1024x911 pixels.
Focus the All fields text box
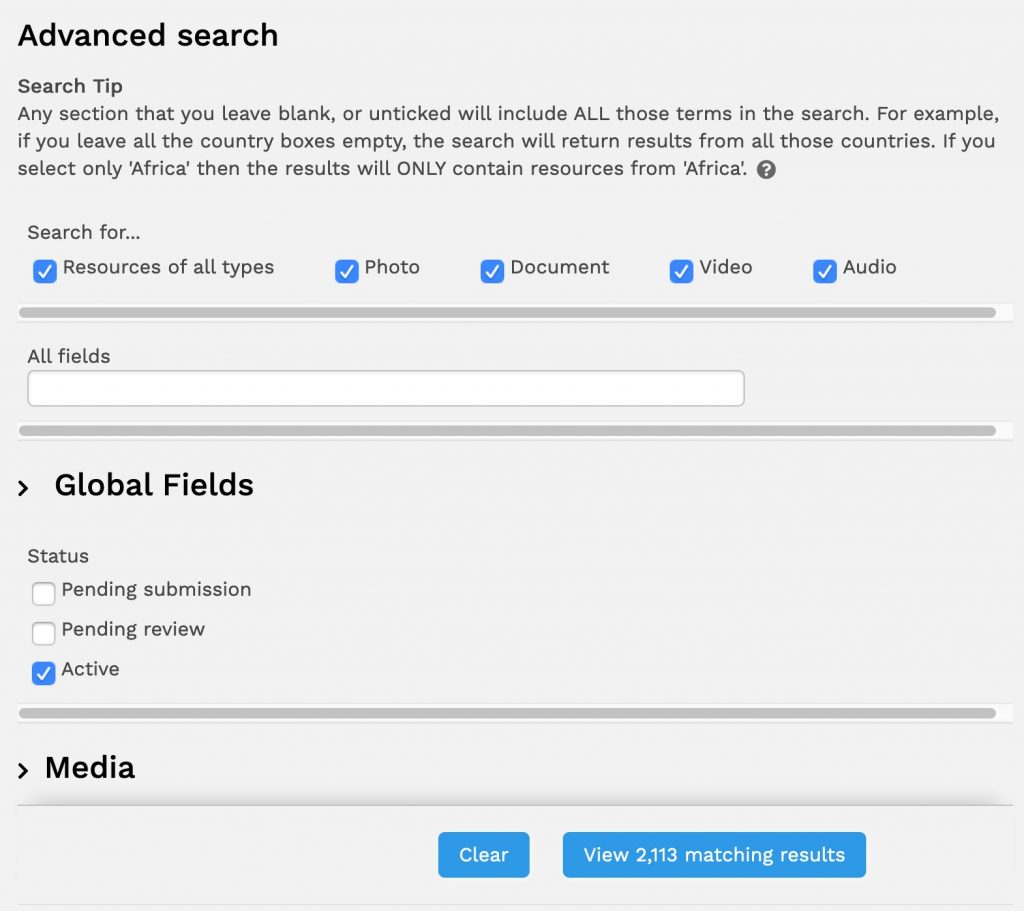[x=386, y=389]
